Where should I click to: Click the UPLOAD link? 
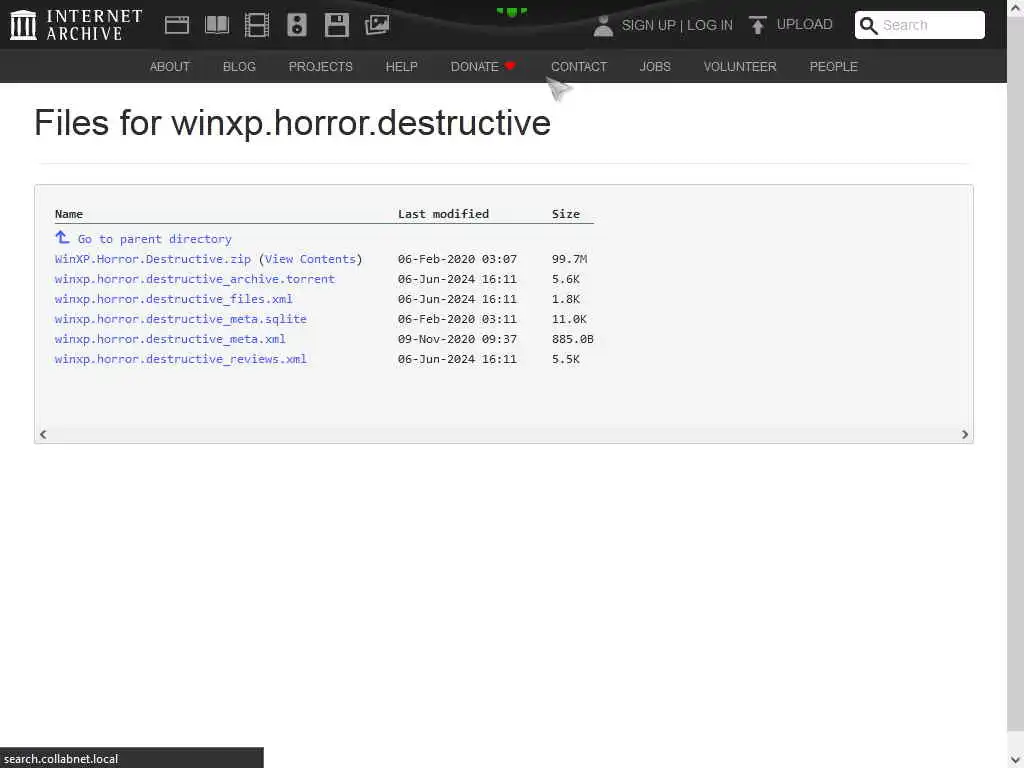(805, 24)
